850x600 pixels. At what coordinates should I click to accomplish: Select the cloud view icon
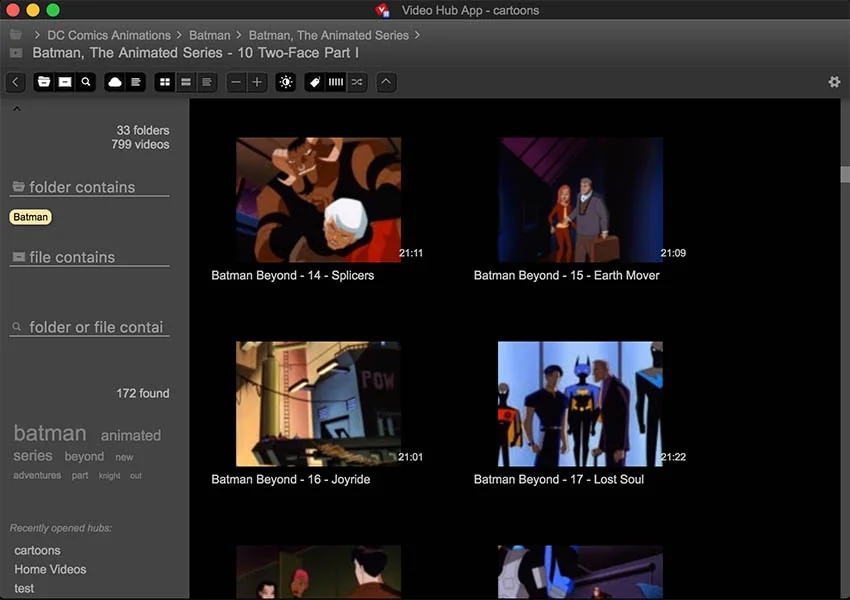coord(114,82)
